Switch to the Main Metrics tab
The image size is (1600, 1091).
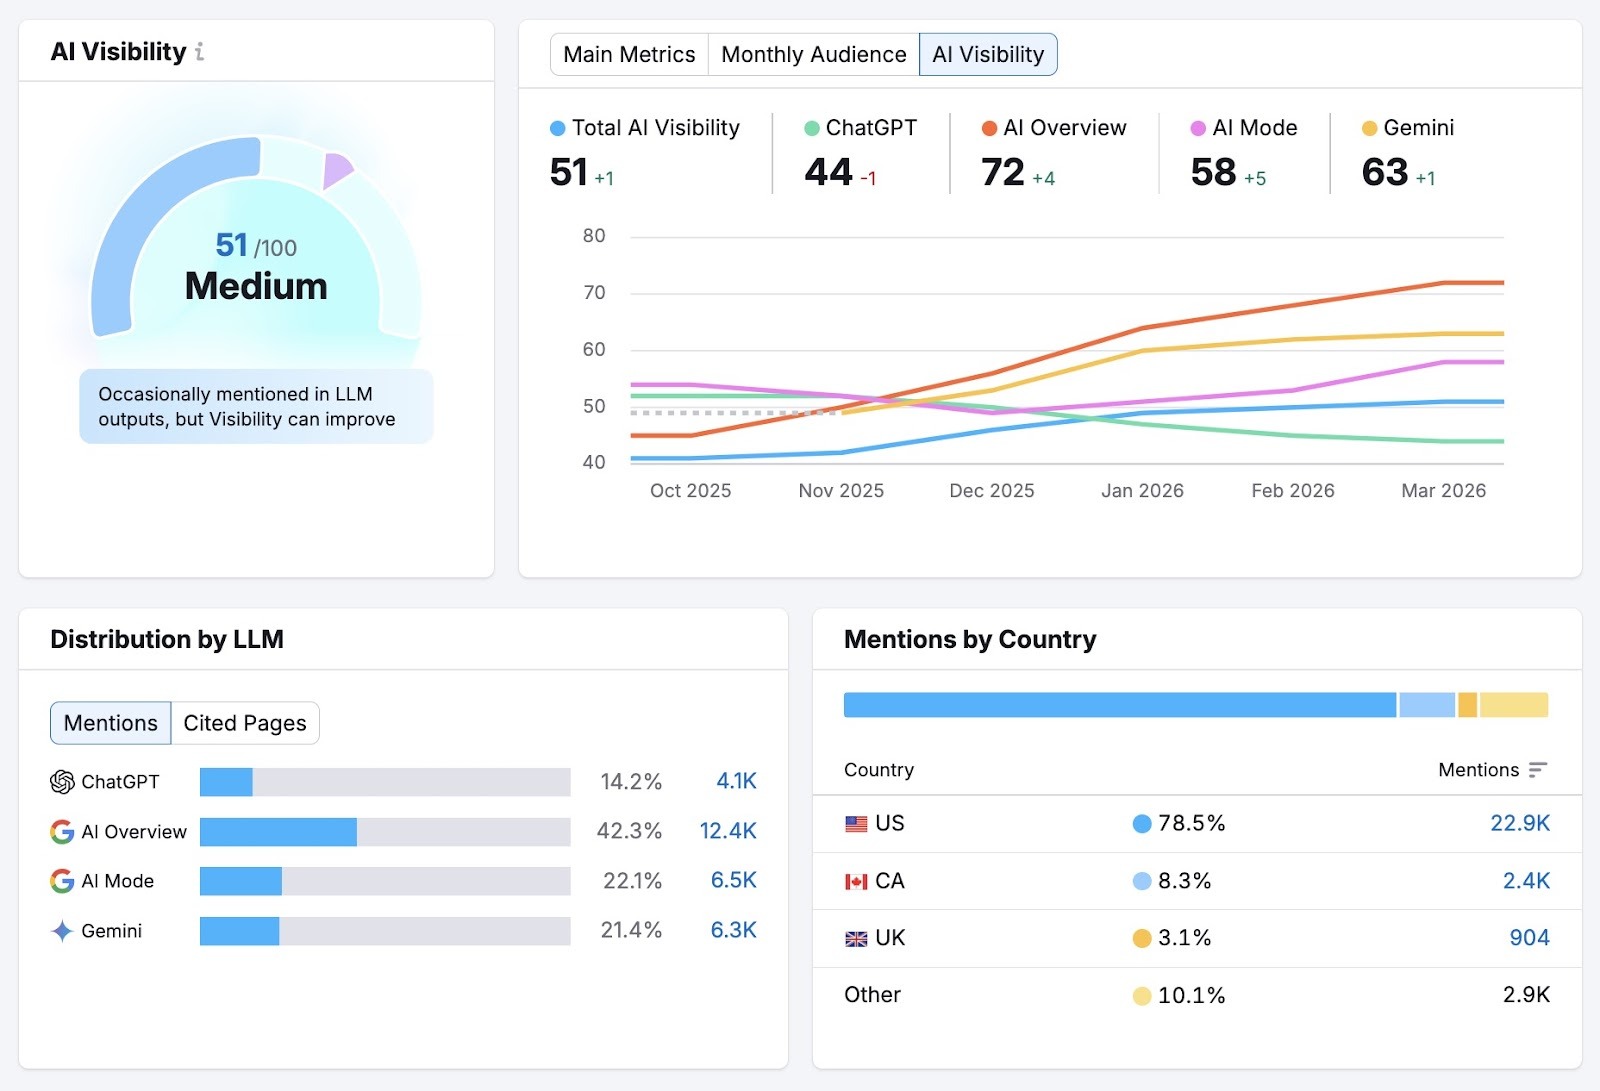[x=629, y=54]
